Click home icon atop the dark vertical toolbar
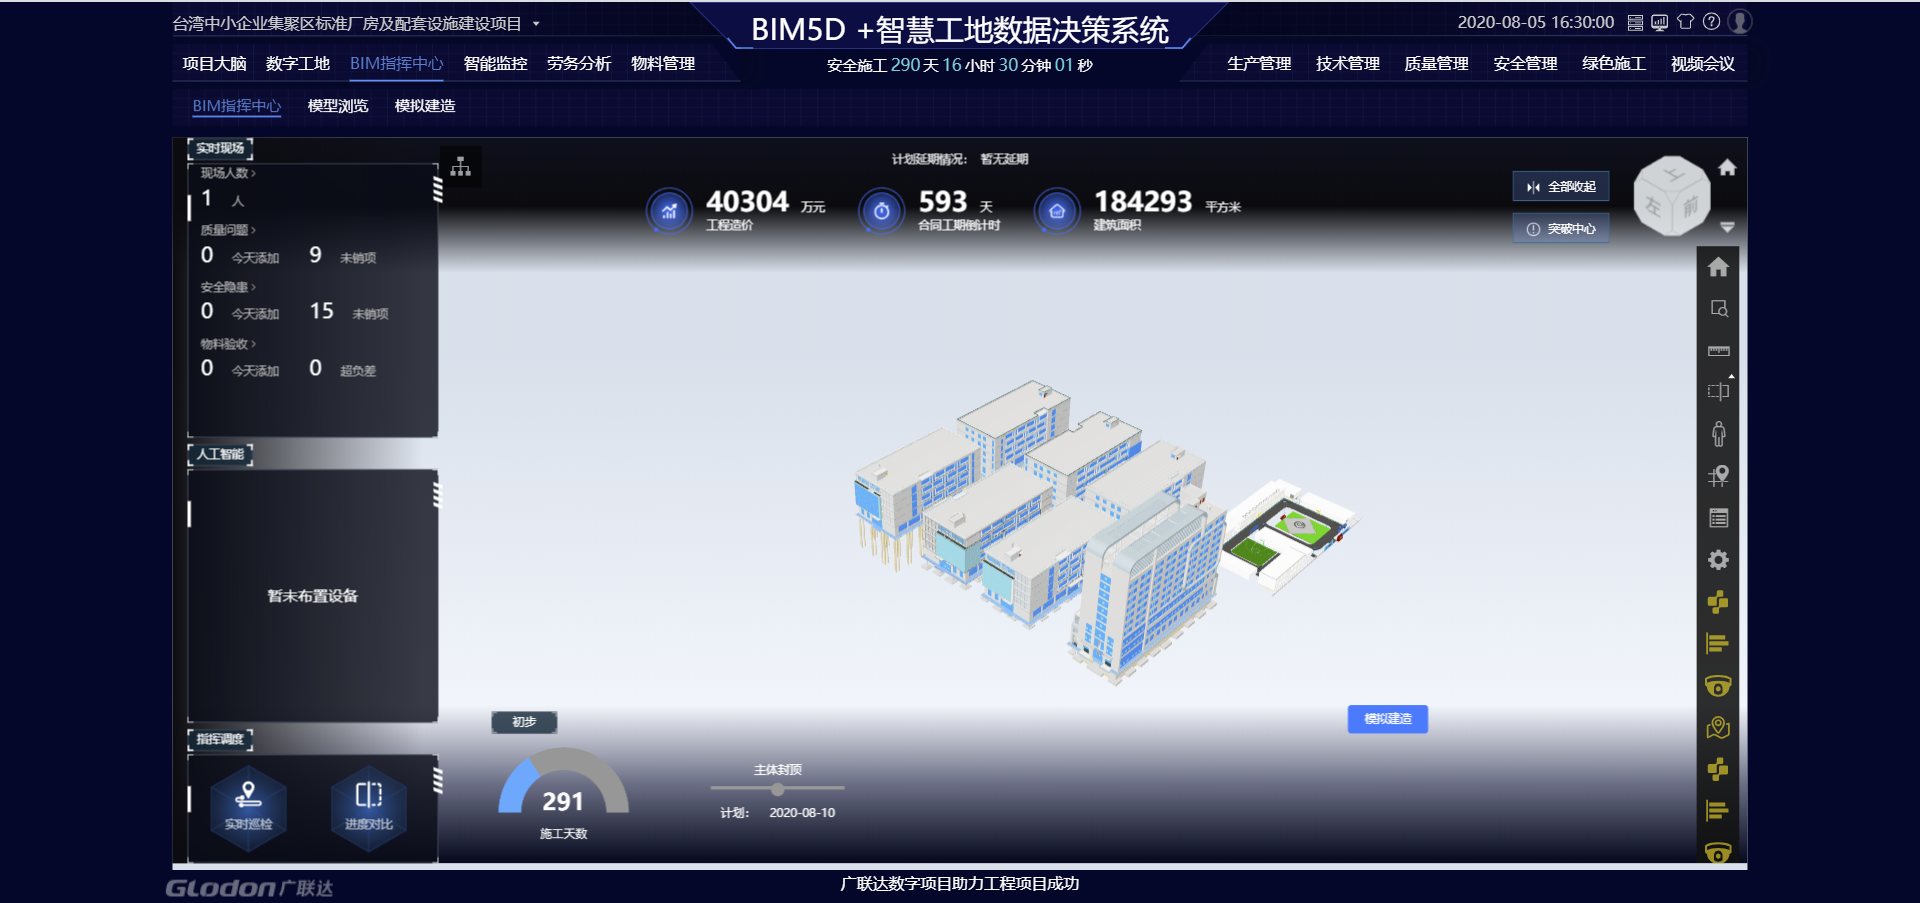 (1718, 267)
